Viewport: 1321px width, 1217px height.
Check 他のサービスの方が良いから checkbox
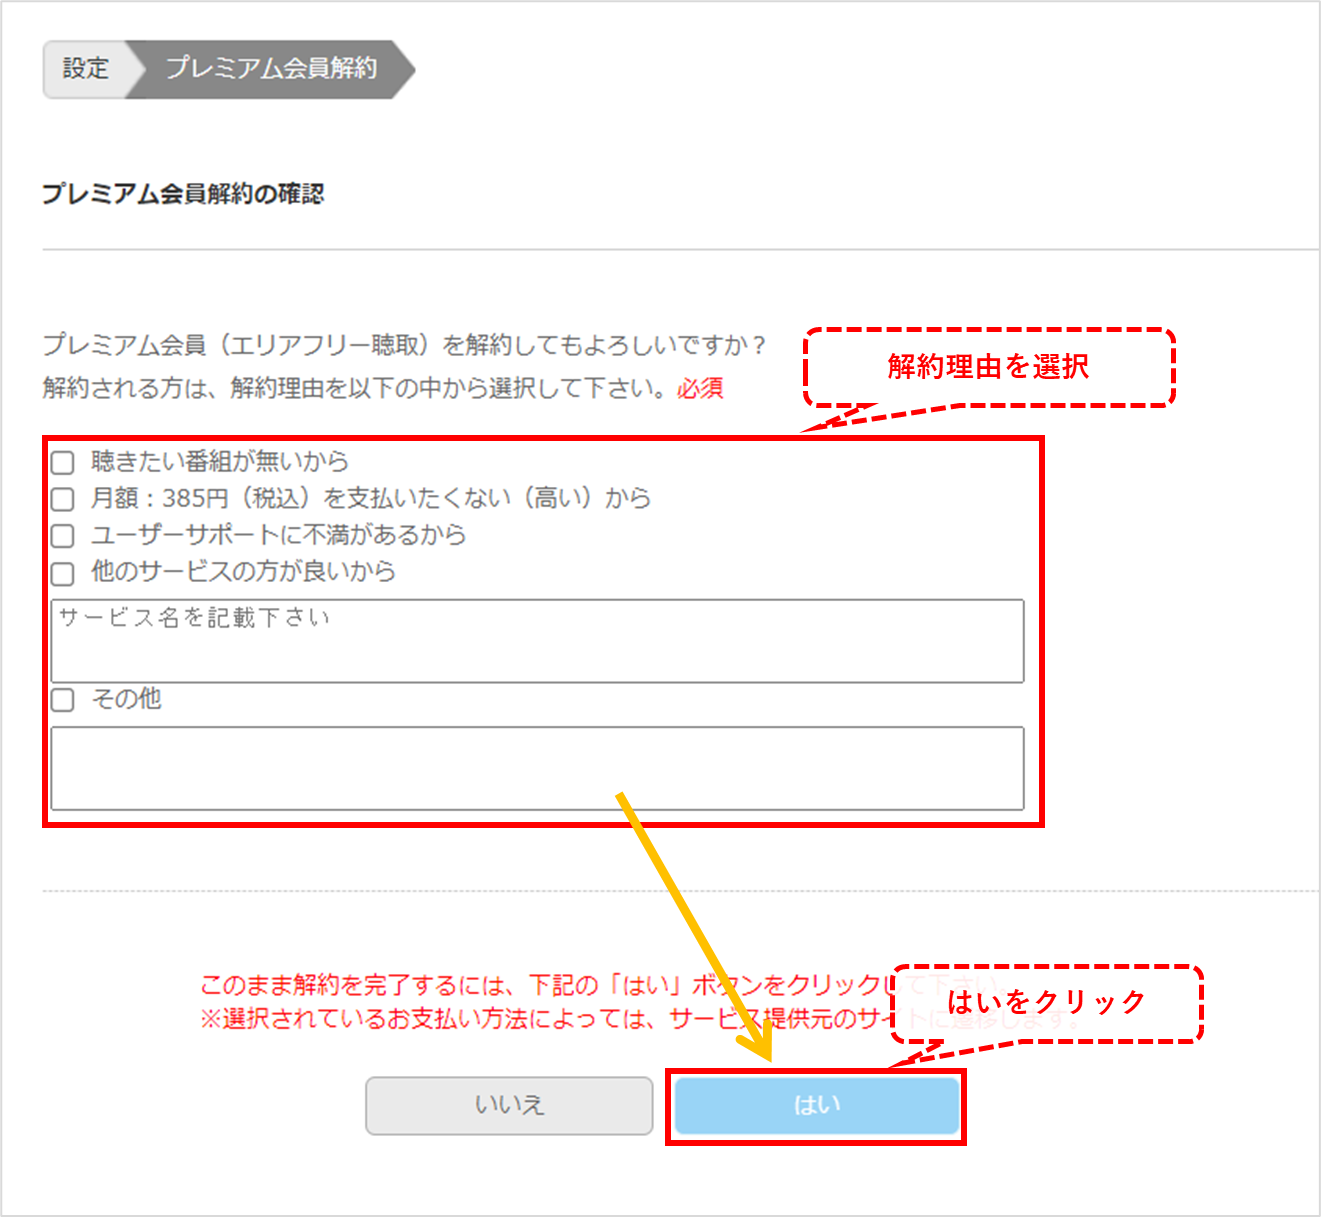[63, 573]
